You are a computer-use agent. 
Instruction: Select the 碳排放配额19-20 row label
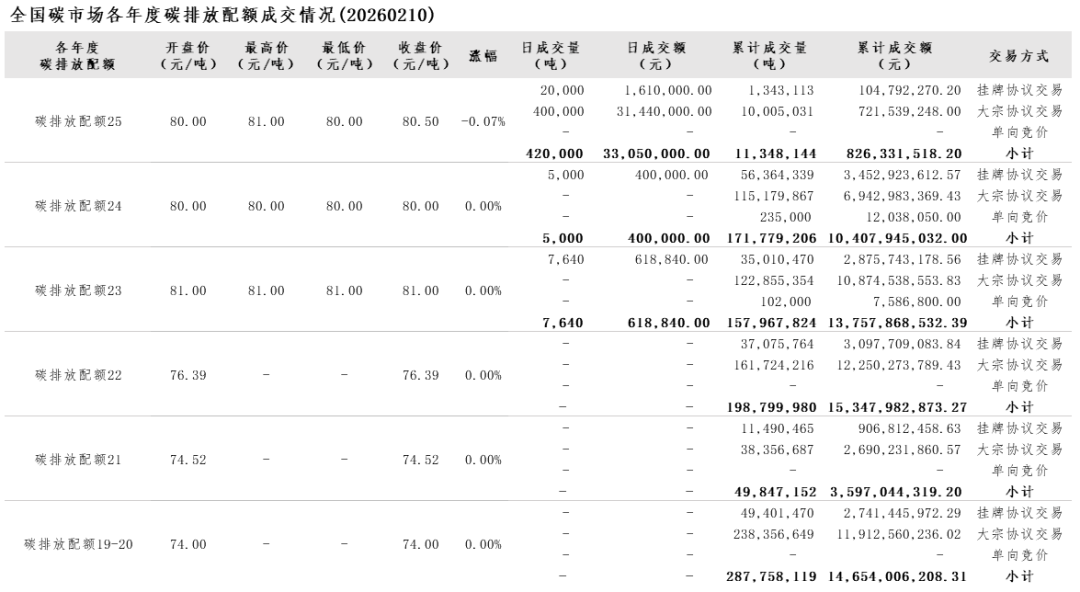tap(78, 545)
